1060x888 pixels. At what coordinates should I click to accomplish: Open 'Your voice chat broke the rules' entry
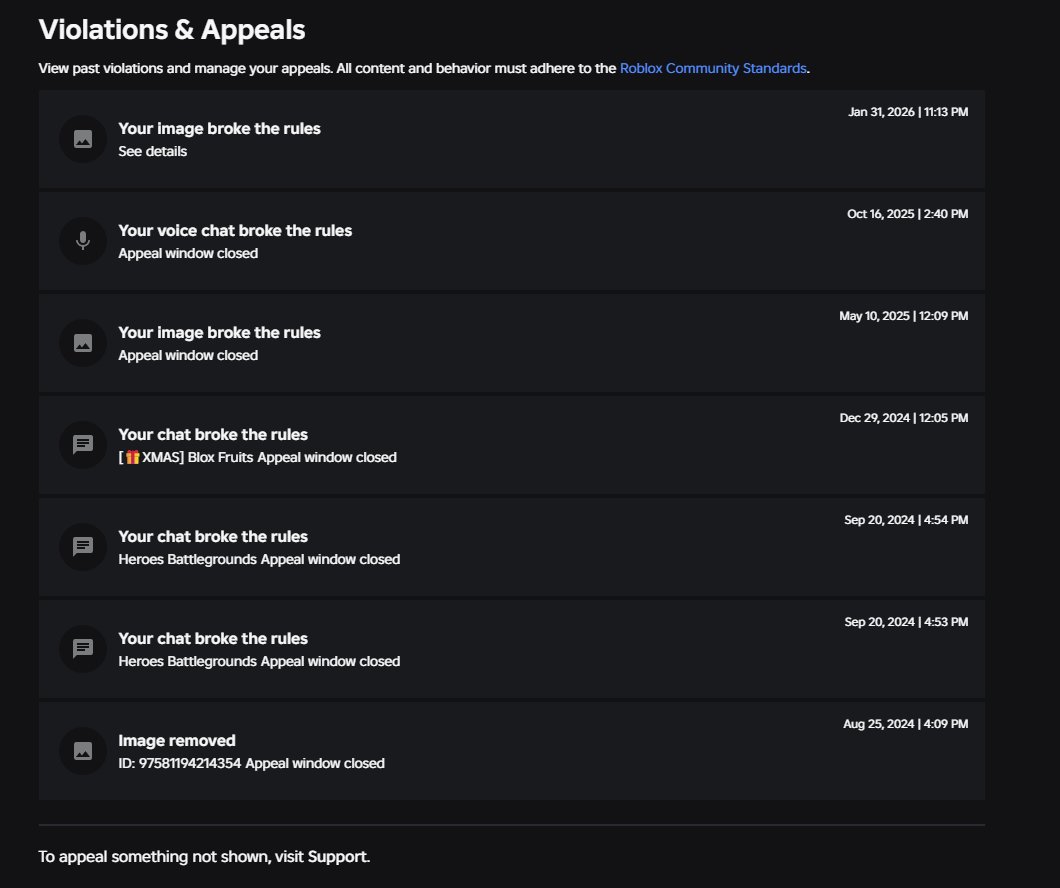(512, 241)
